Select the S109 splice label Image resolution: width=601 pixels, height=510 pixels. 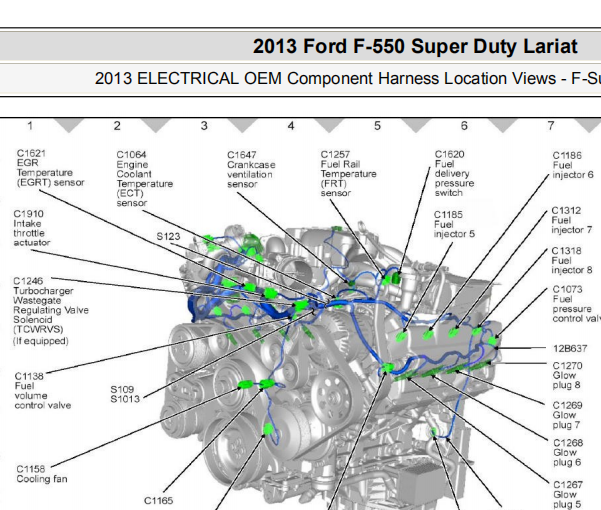tap(122, 389)
